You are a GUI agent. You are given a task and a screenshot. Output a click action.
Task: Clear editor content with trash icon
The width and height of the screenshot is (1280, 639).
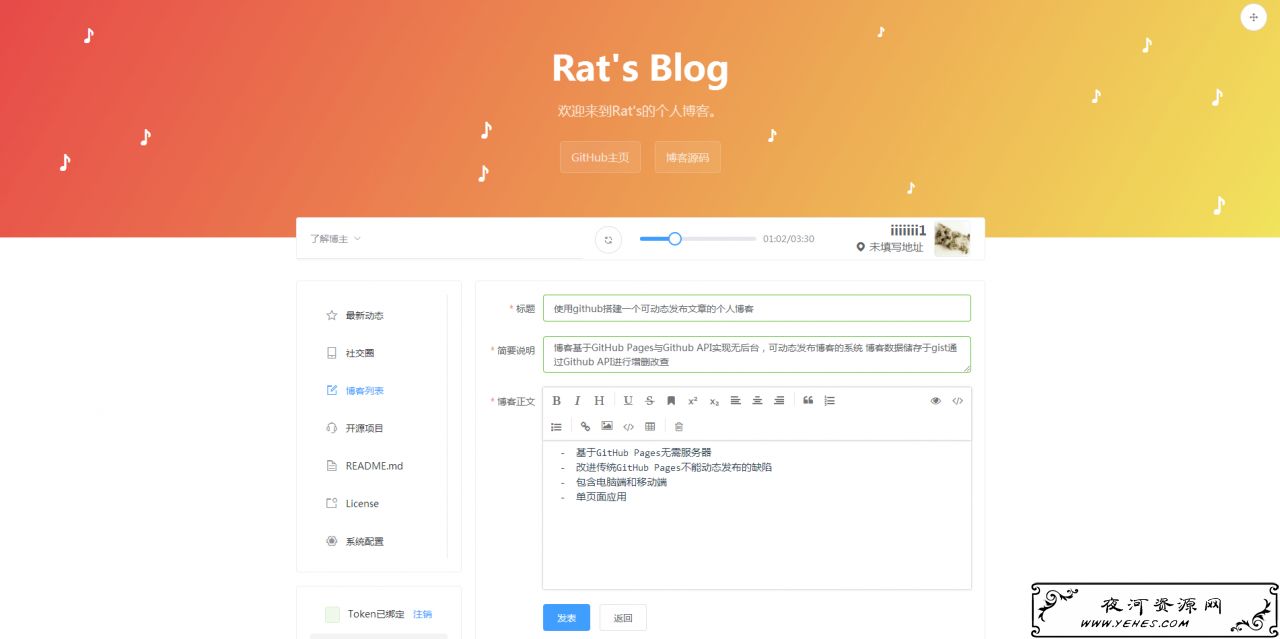point(679,427)
